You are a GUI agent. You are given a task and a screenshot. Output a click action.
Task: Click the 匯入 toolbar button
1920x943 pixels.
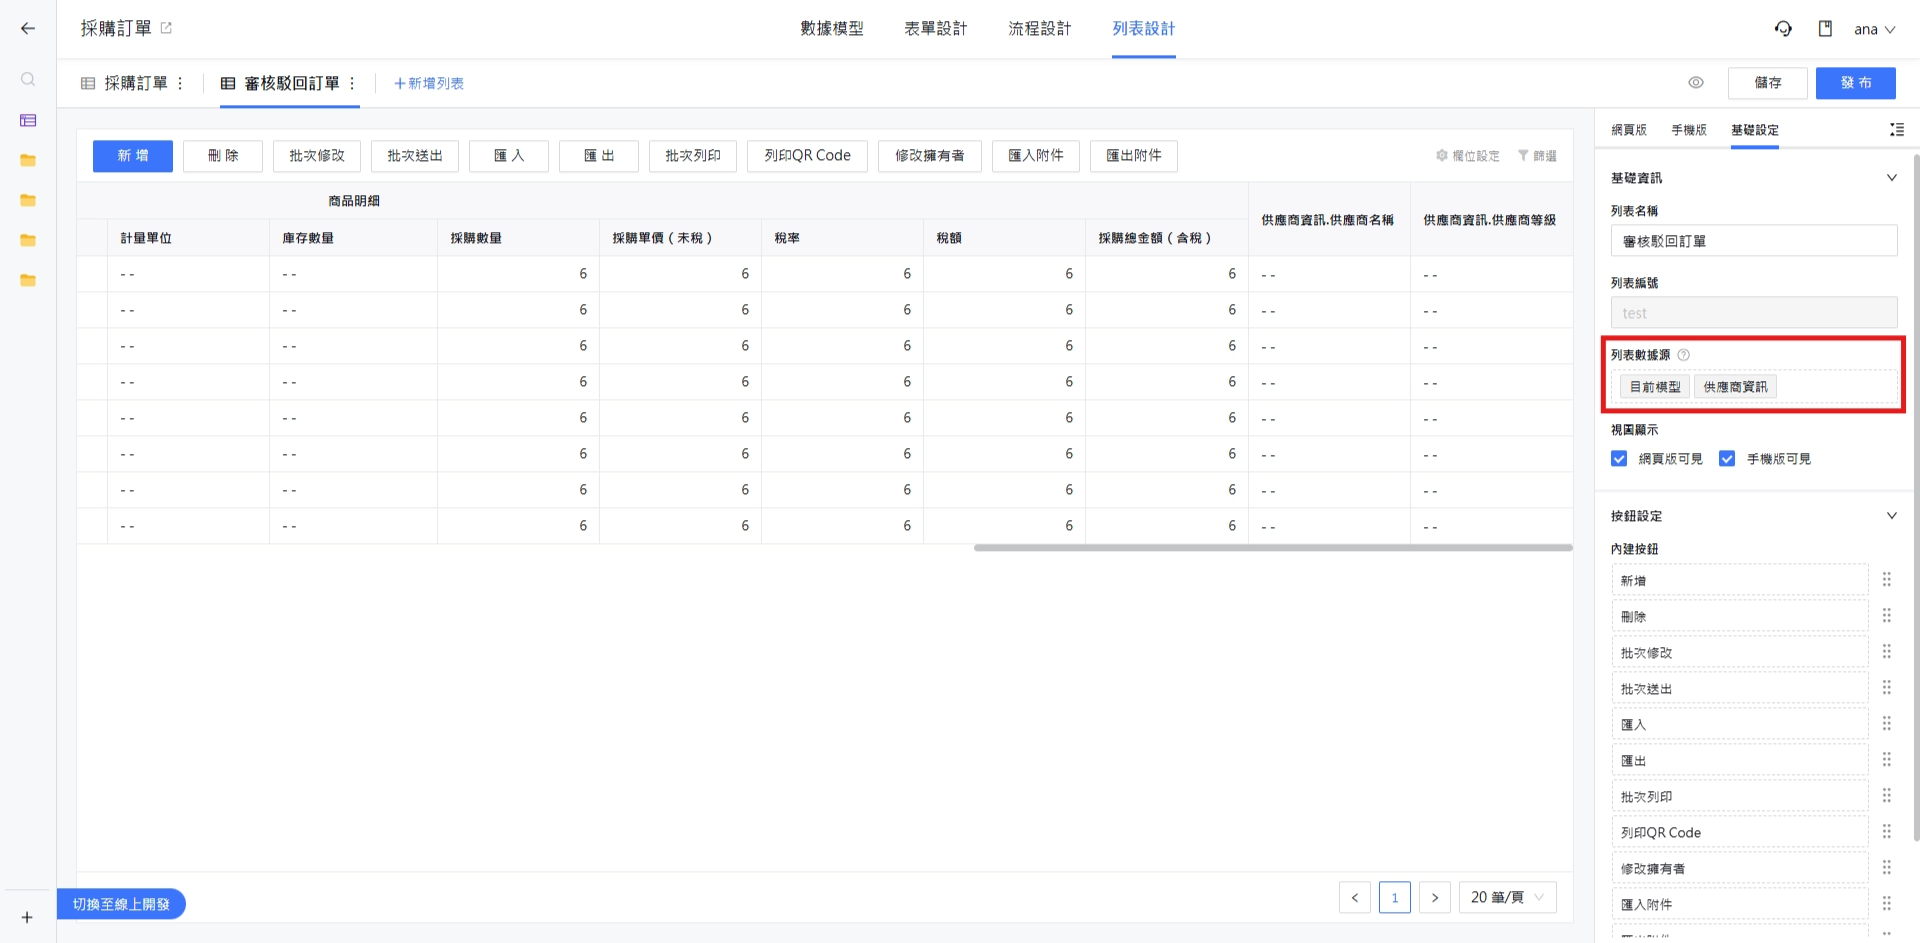(509, 156)
